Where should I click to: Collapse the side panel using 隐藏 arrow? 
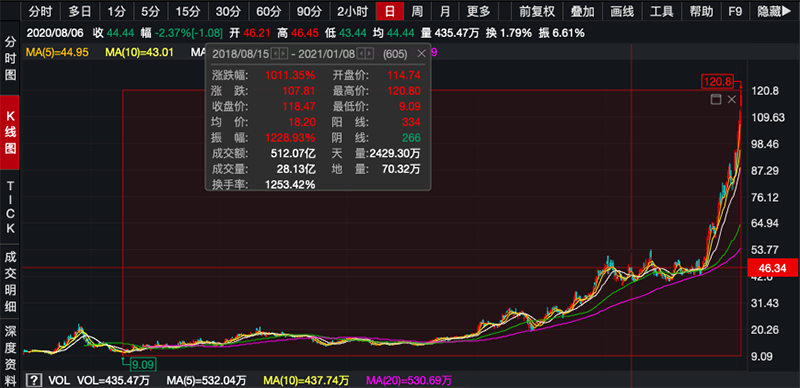click(774, 11)
